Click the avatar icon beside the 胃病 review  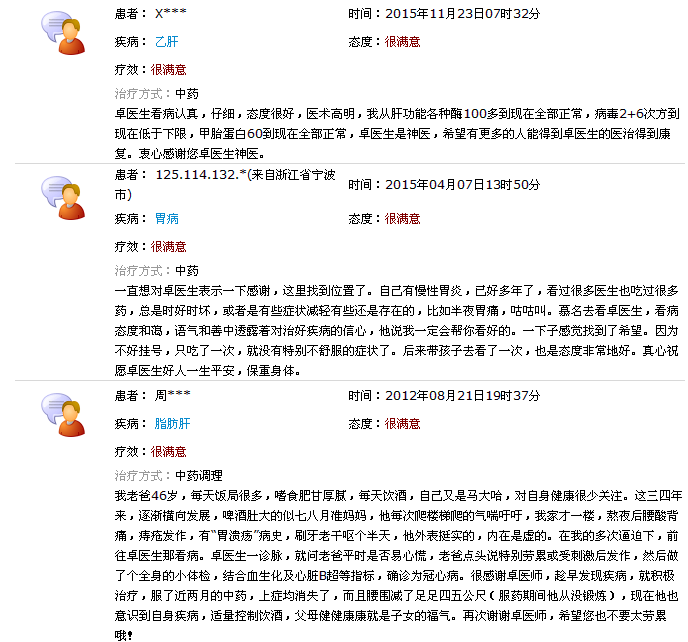(x=64, y=198)
